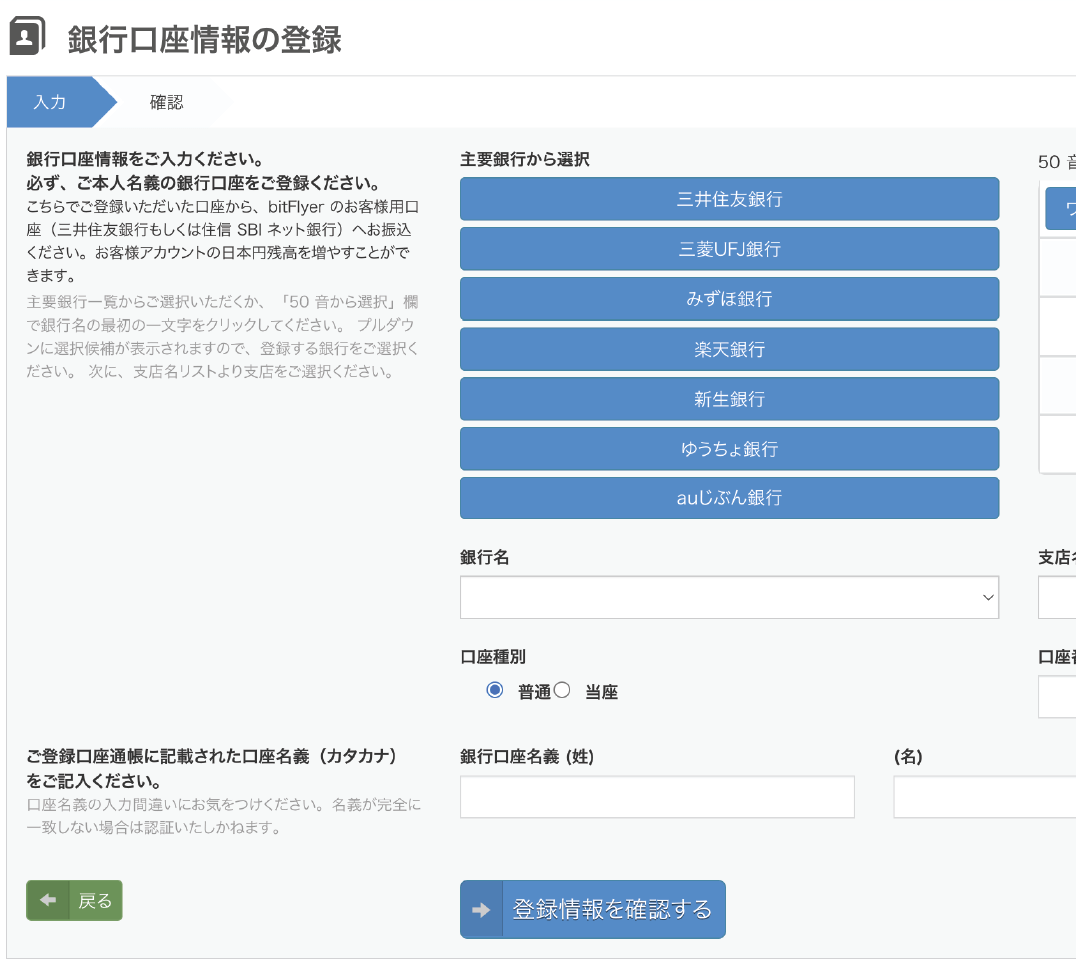
Task: Click the profile icon beside the page title
Action: click(x=26, y=37)
